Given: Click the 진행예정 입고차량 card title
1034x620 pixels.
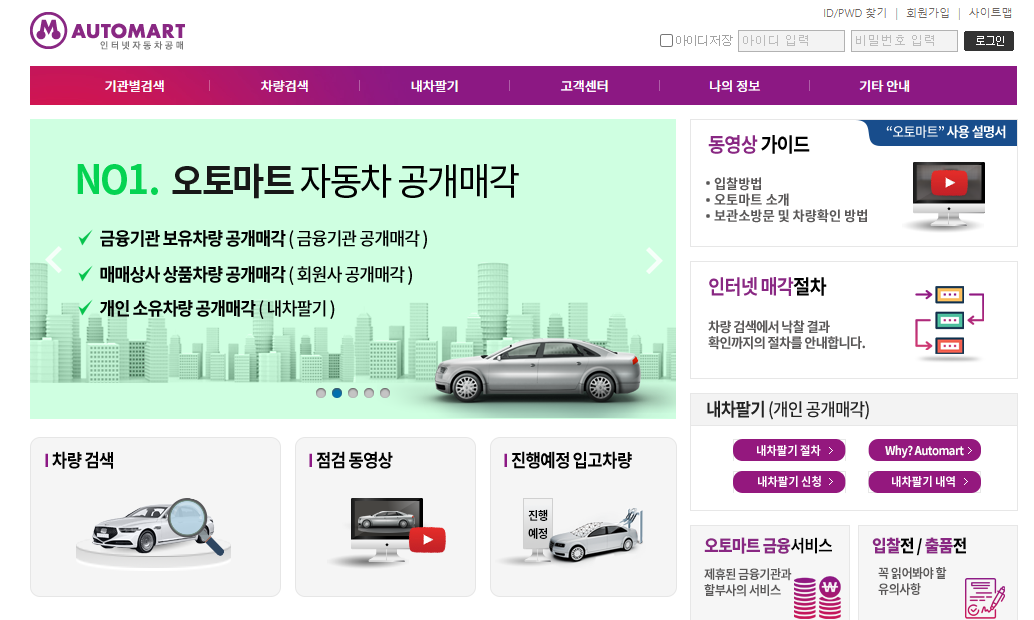Looking at the screenshot, I should pos(572,460).
